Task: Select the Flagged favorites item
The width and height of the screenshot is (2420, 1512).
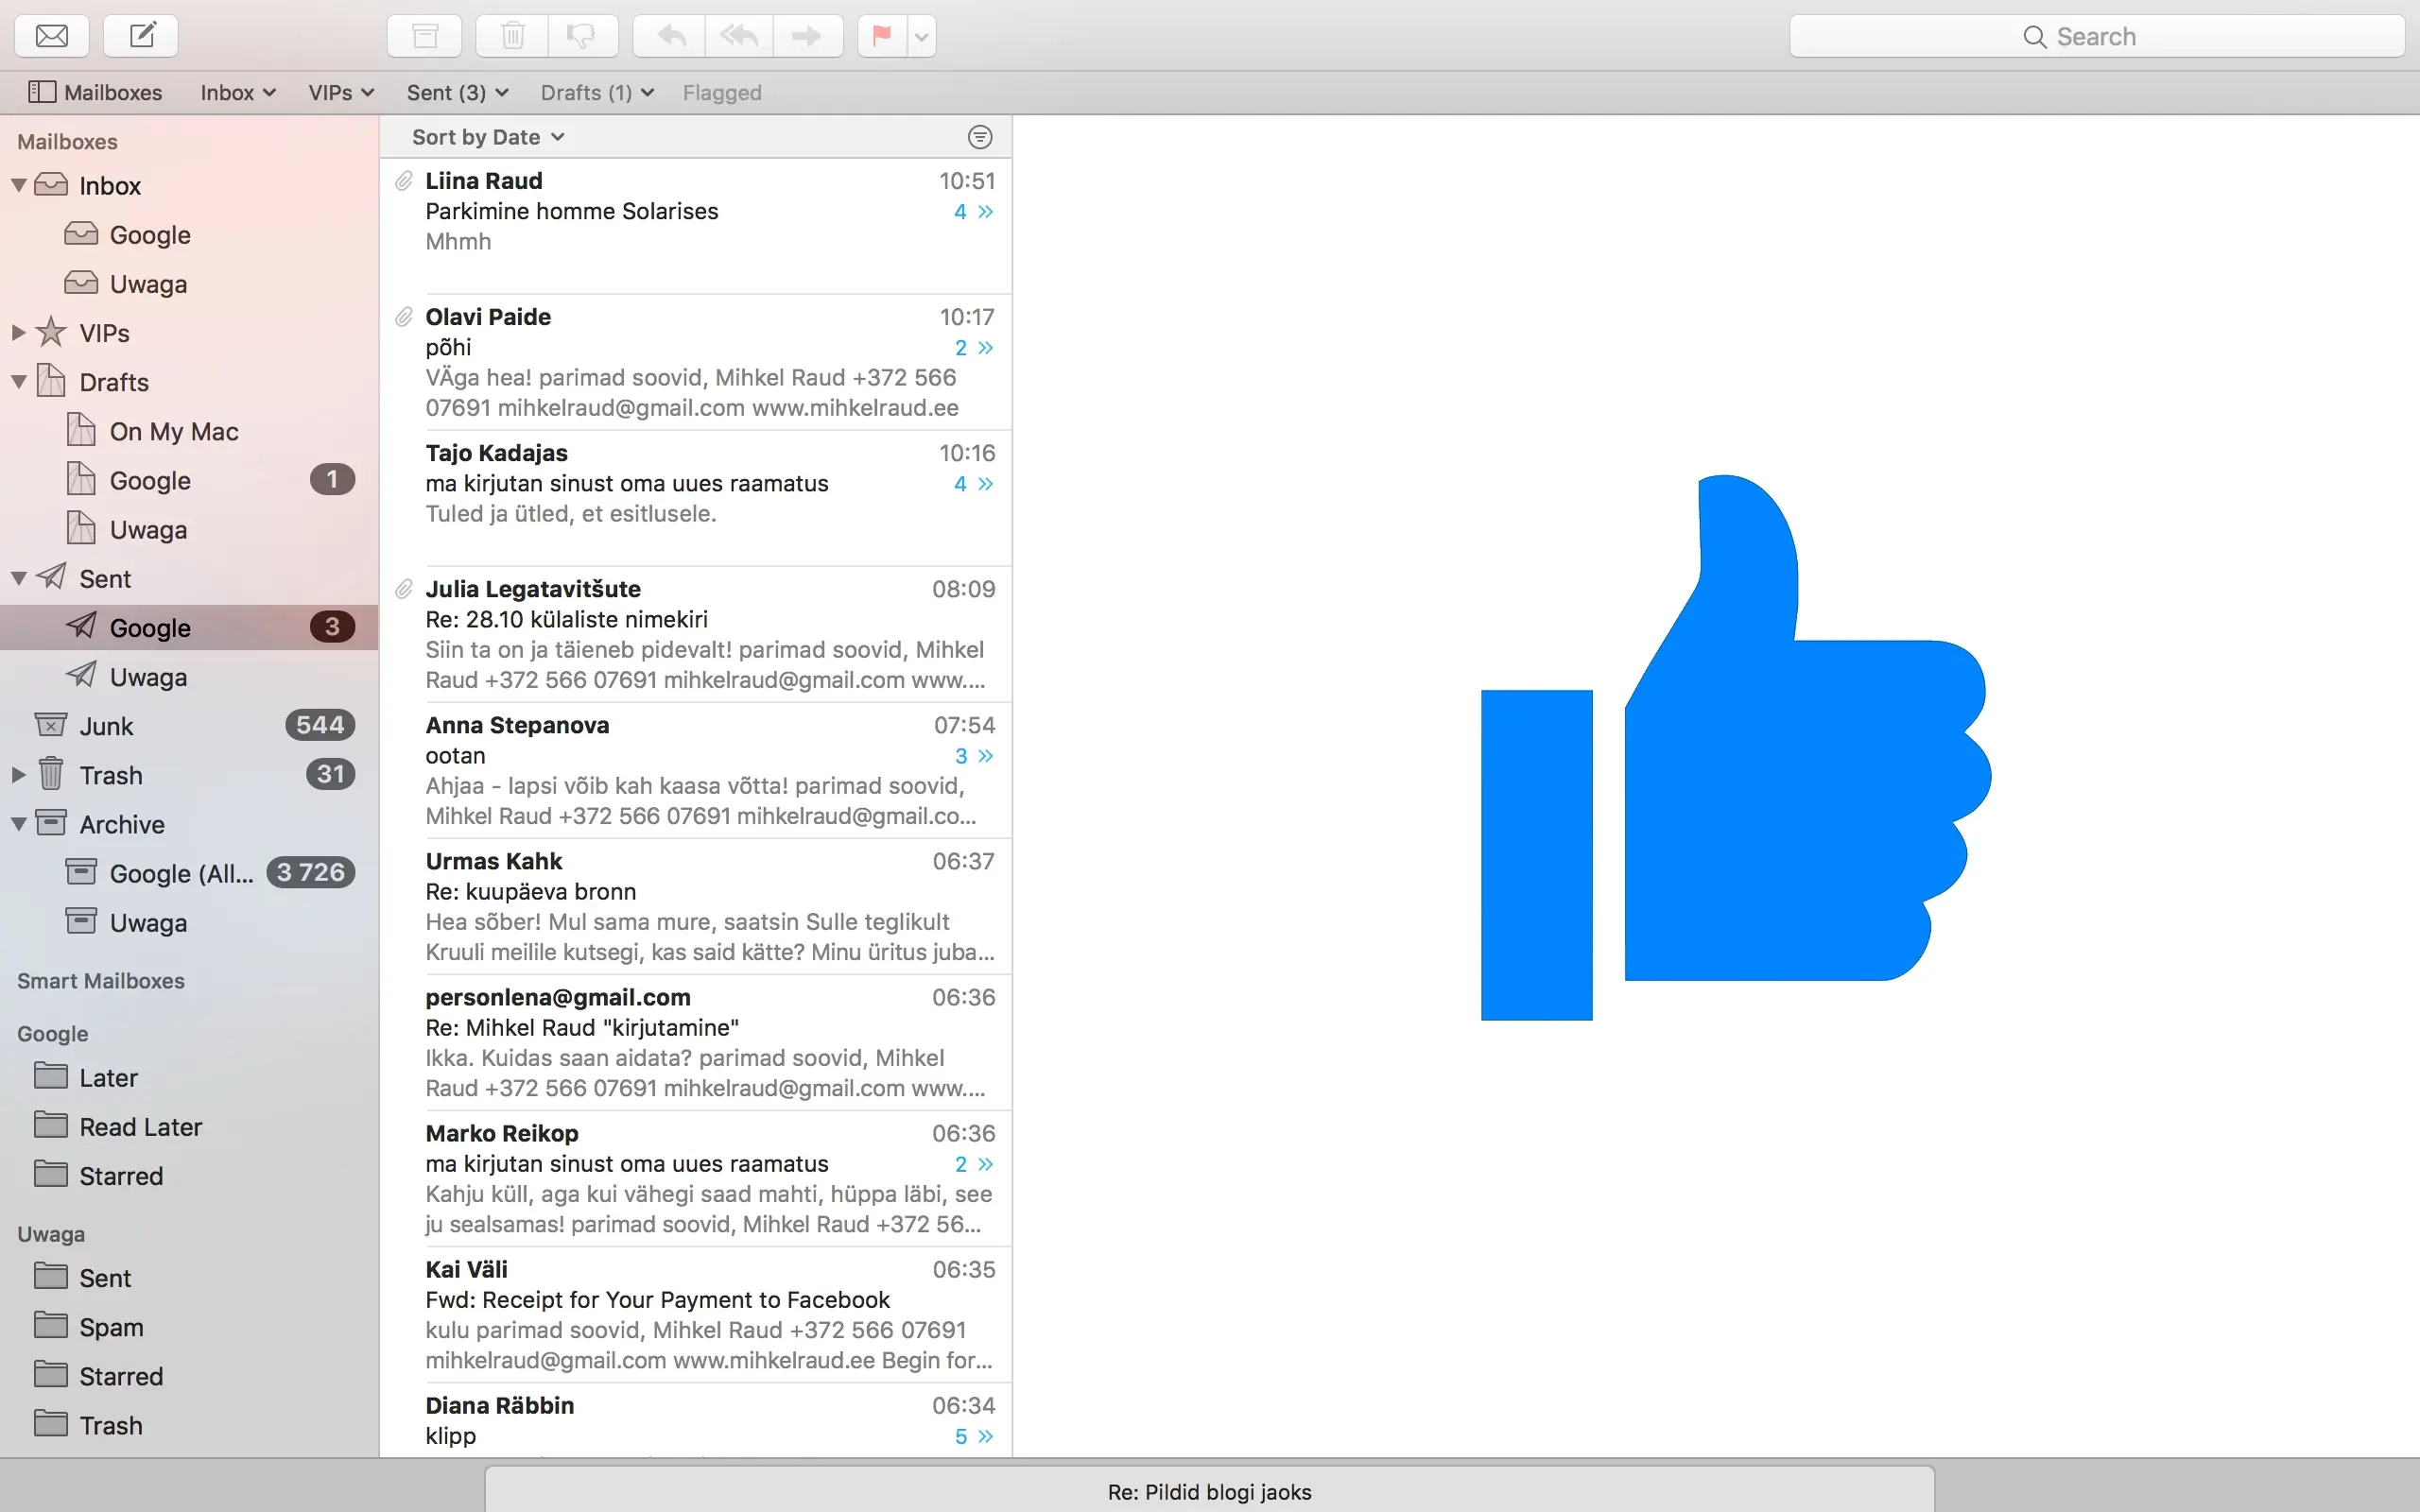Action: [x=722, y=92]
